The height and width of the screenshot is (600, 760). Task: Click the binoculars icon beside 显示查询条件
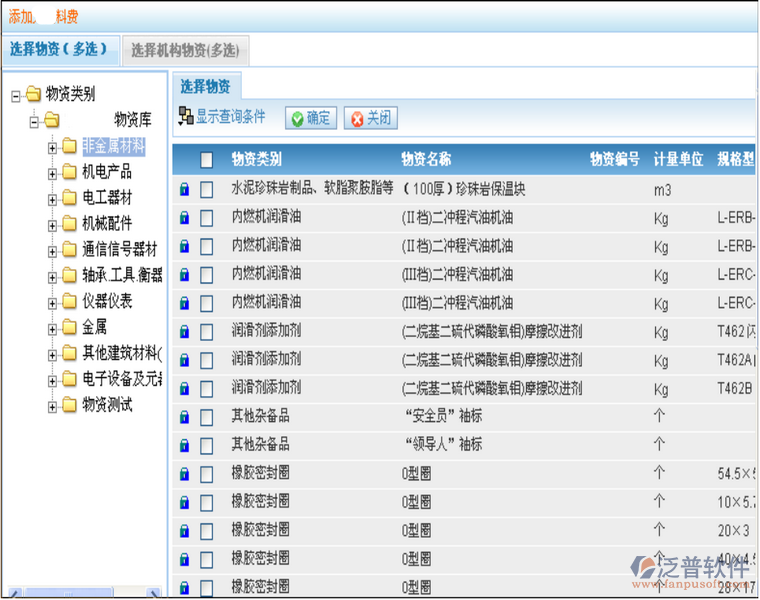pos(186,117)
